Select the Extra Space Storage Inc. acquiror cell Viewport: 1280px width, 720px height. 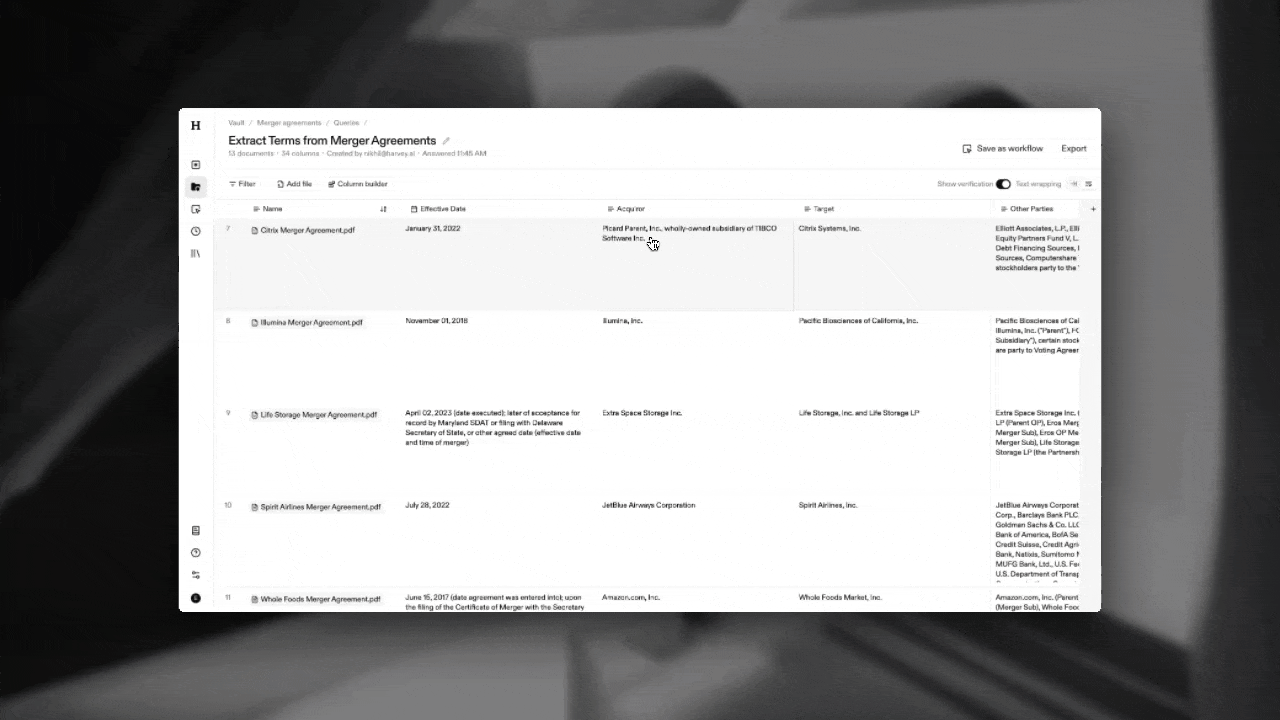point(695,449)
